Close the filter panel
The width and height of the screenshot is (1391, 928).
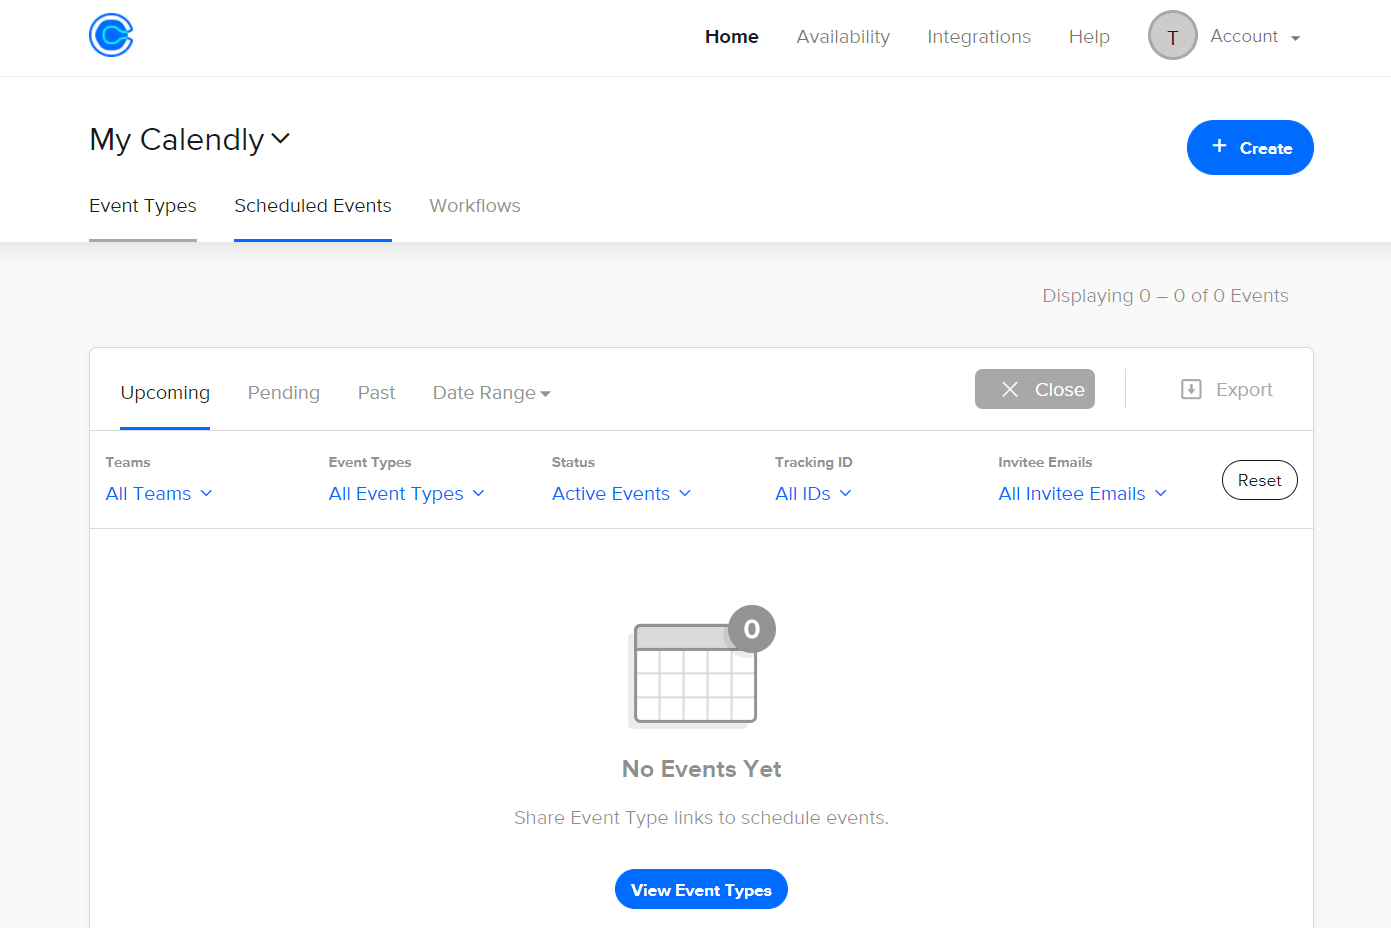(x=1035, y=389)
